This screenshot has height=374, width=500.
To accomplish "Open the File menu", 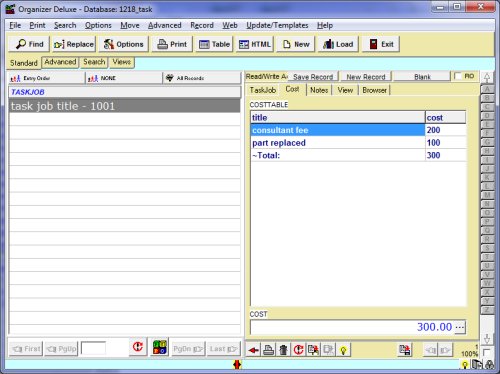I will pyautogui.click(x=15, y=25).
